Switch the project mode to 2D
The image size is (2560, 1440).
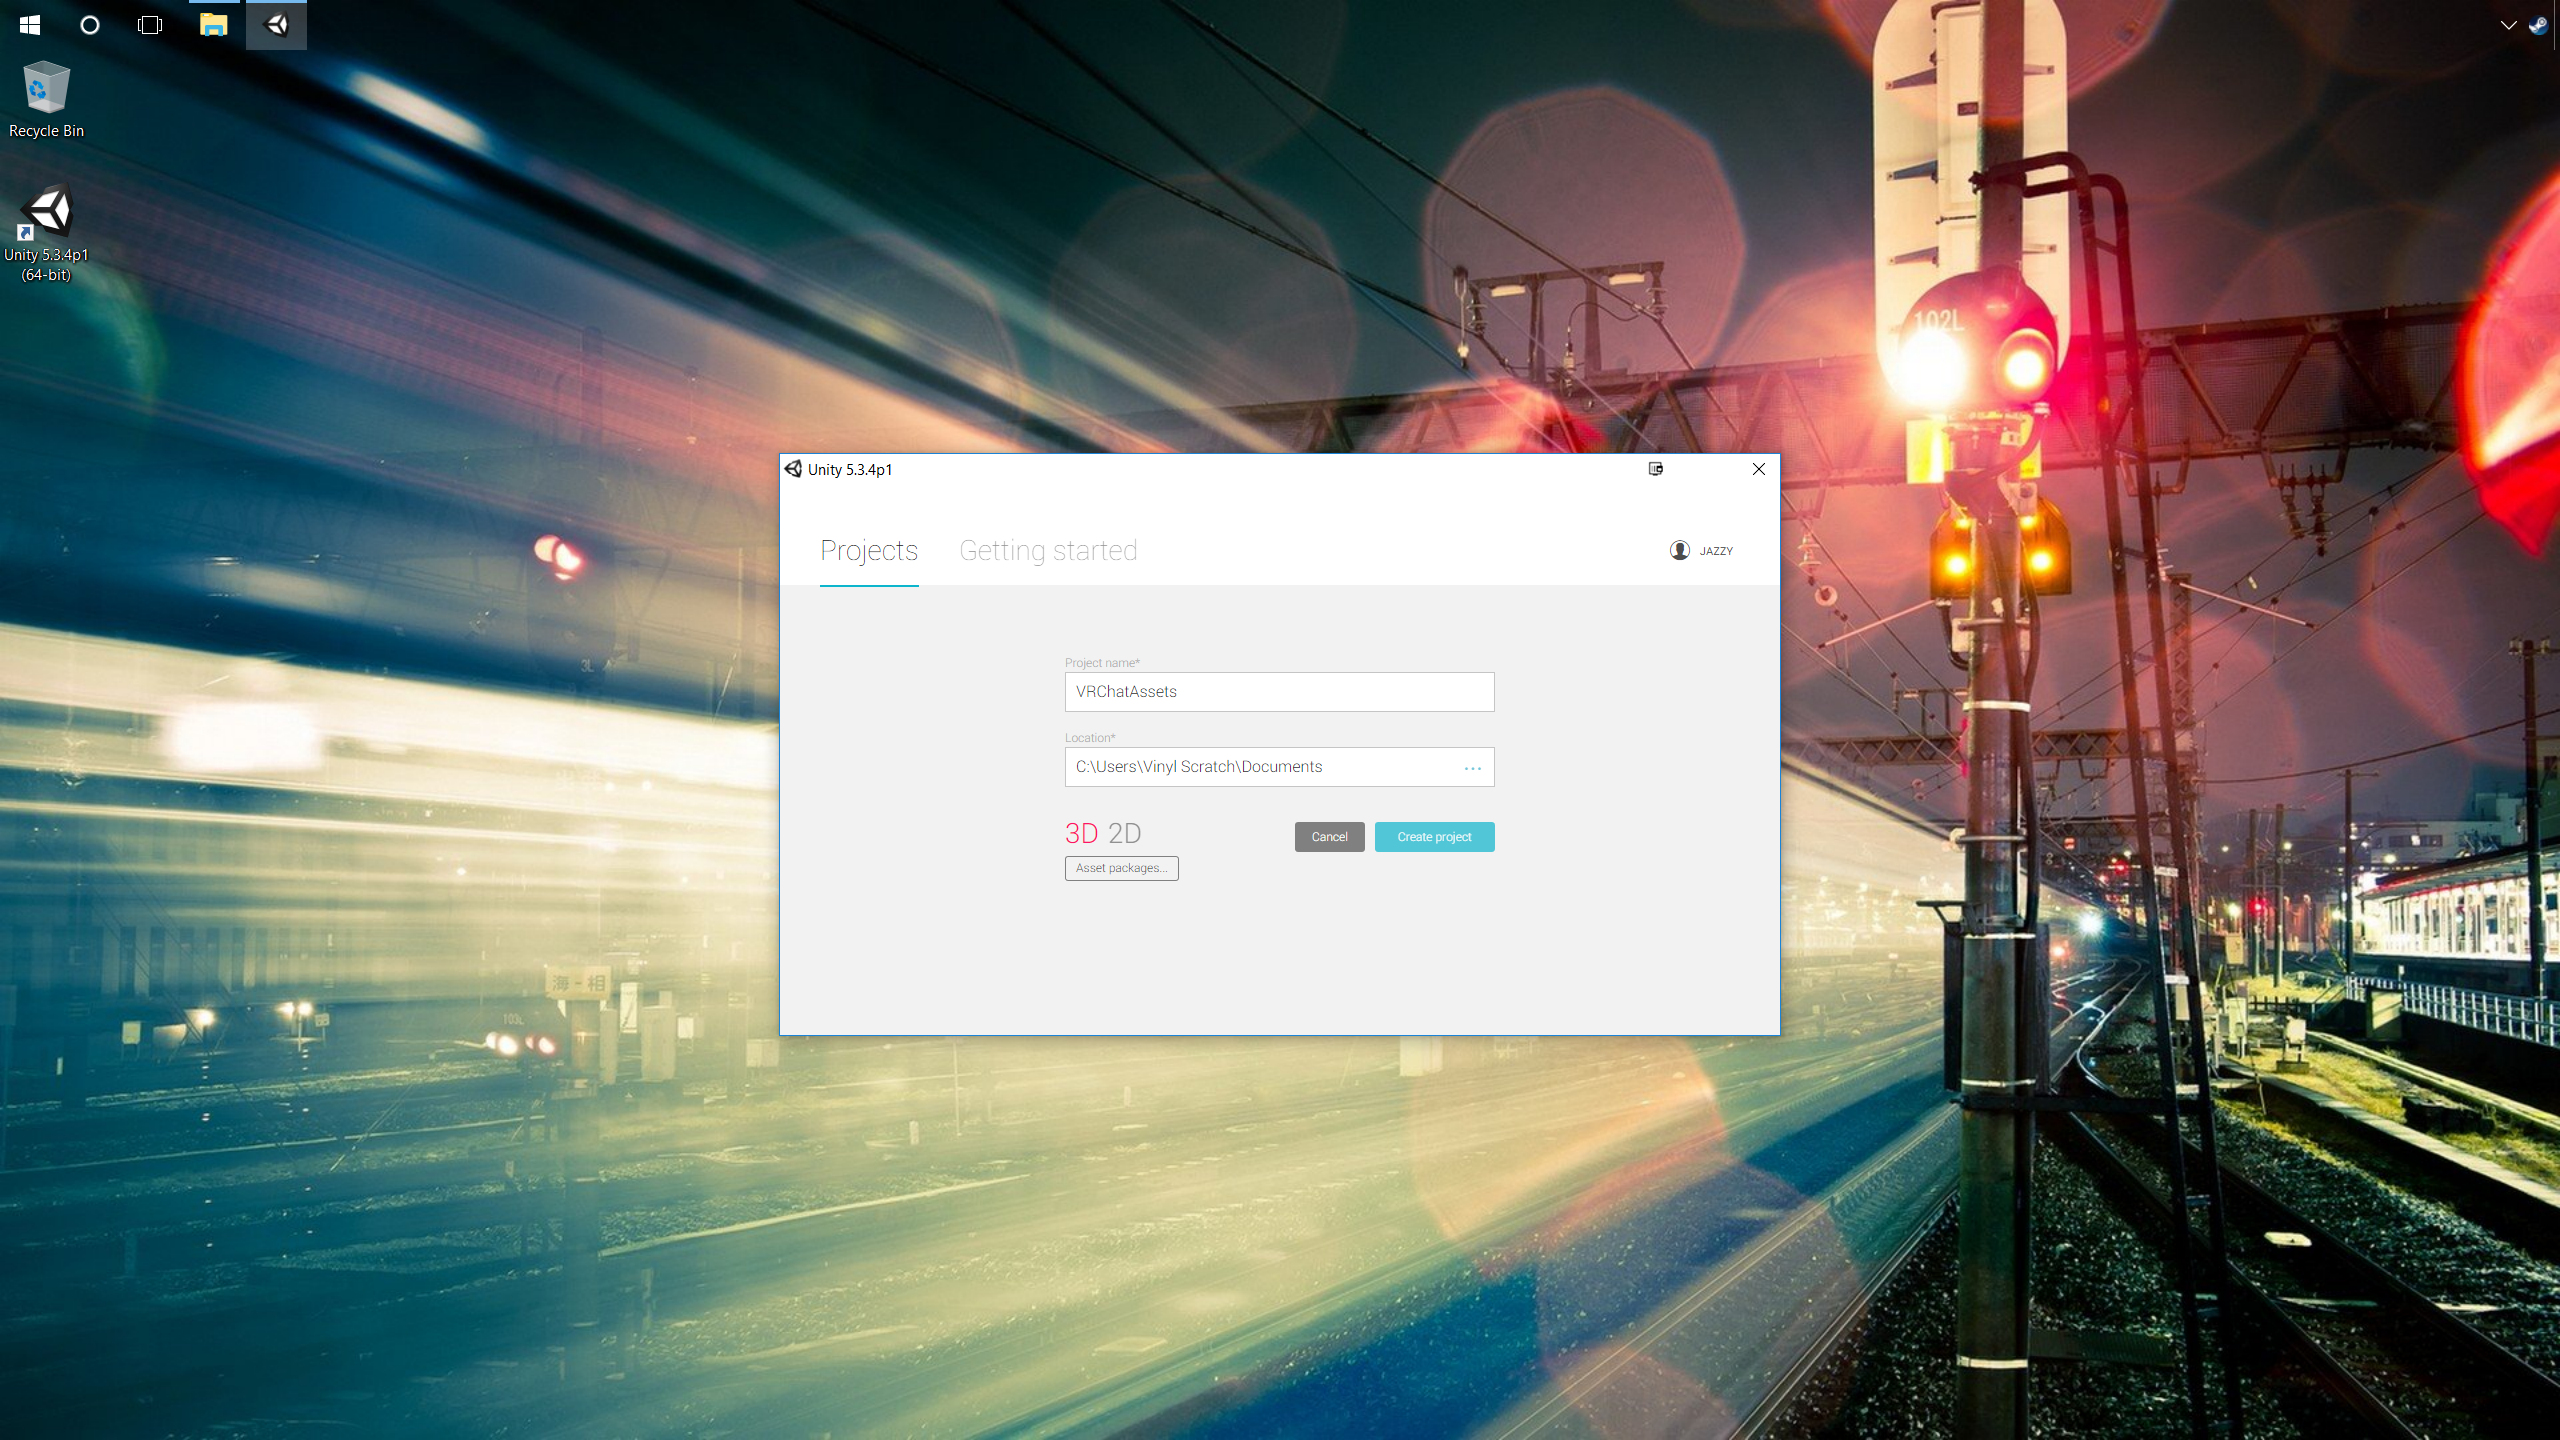pyautogui.click(x=1124, y=833)
